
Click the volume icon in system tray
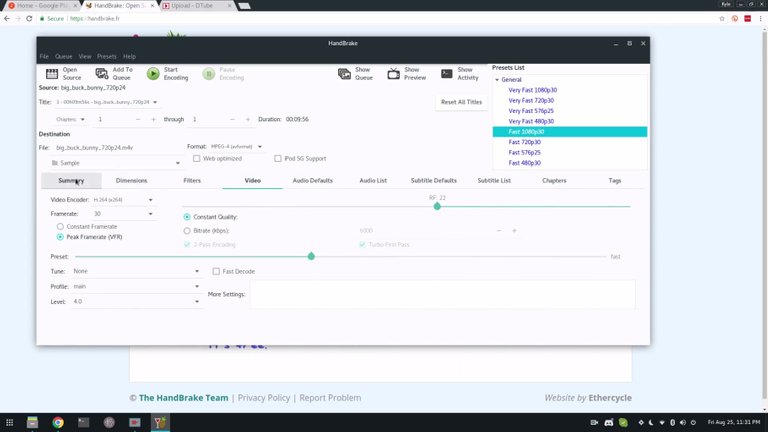683,422
